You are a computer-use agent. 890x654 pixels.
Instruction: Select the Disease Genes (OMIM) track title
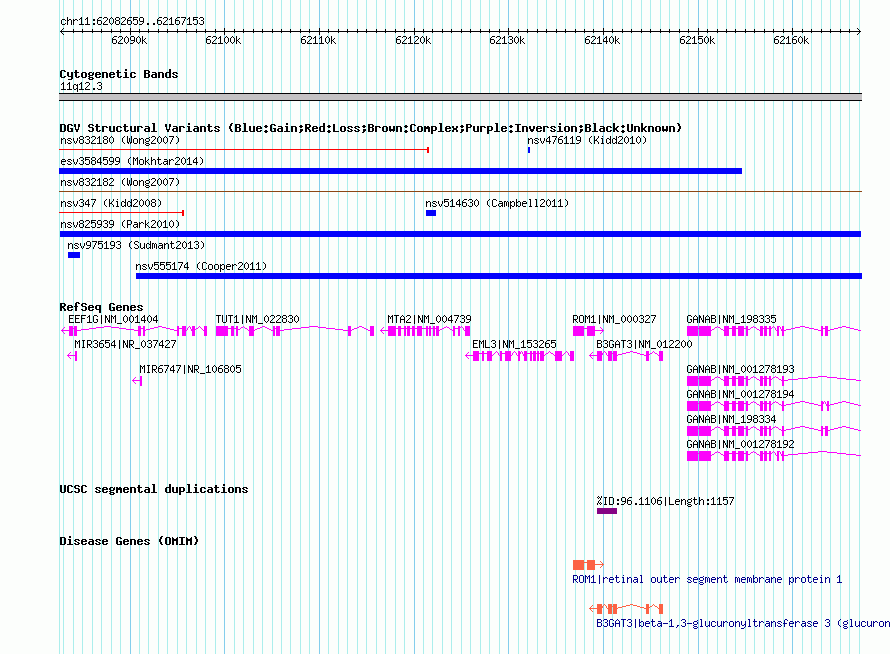coord(129,541)
